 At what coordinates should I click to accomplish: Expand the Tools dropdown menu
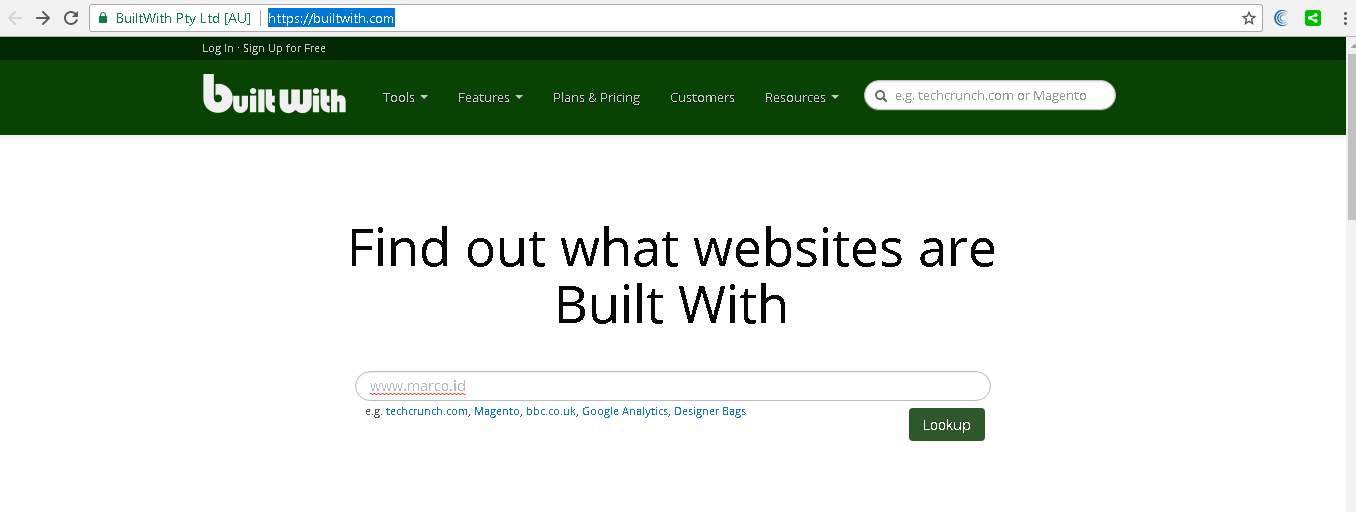[405, 97]
